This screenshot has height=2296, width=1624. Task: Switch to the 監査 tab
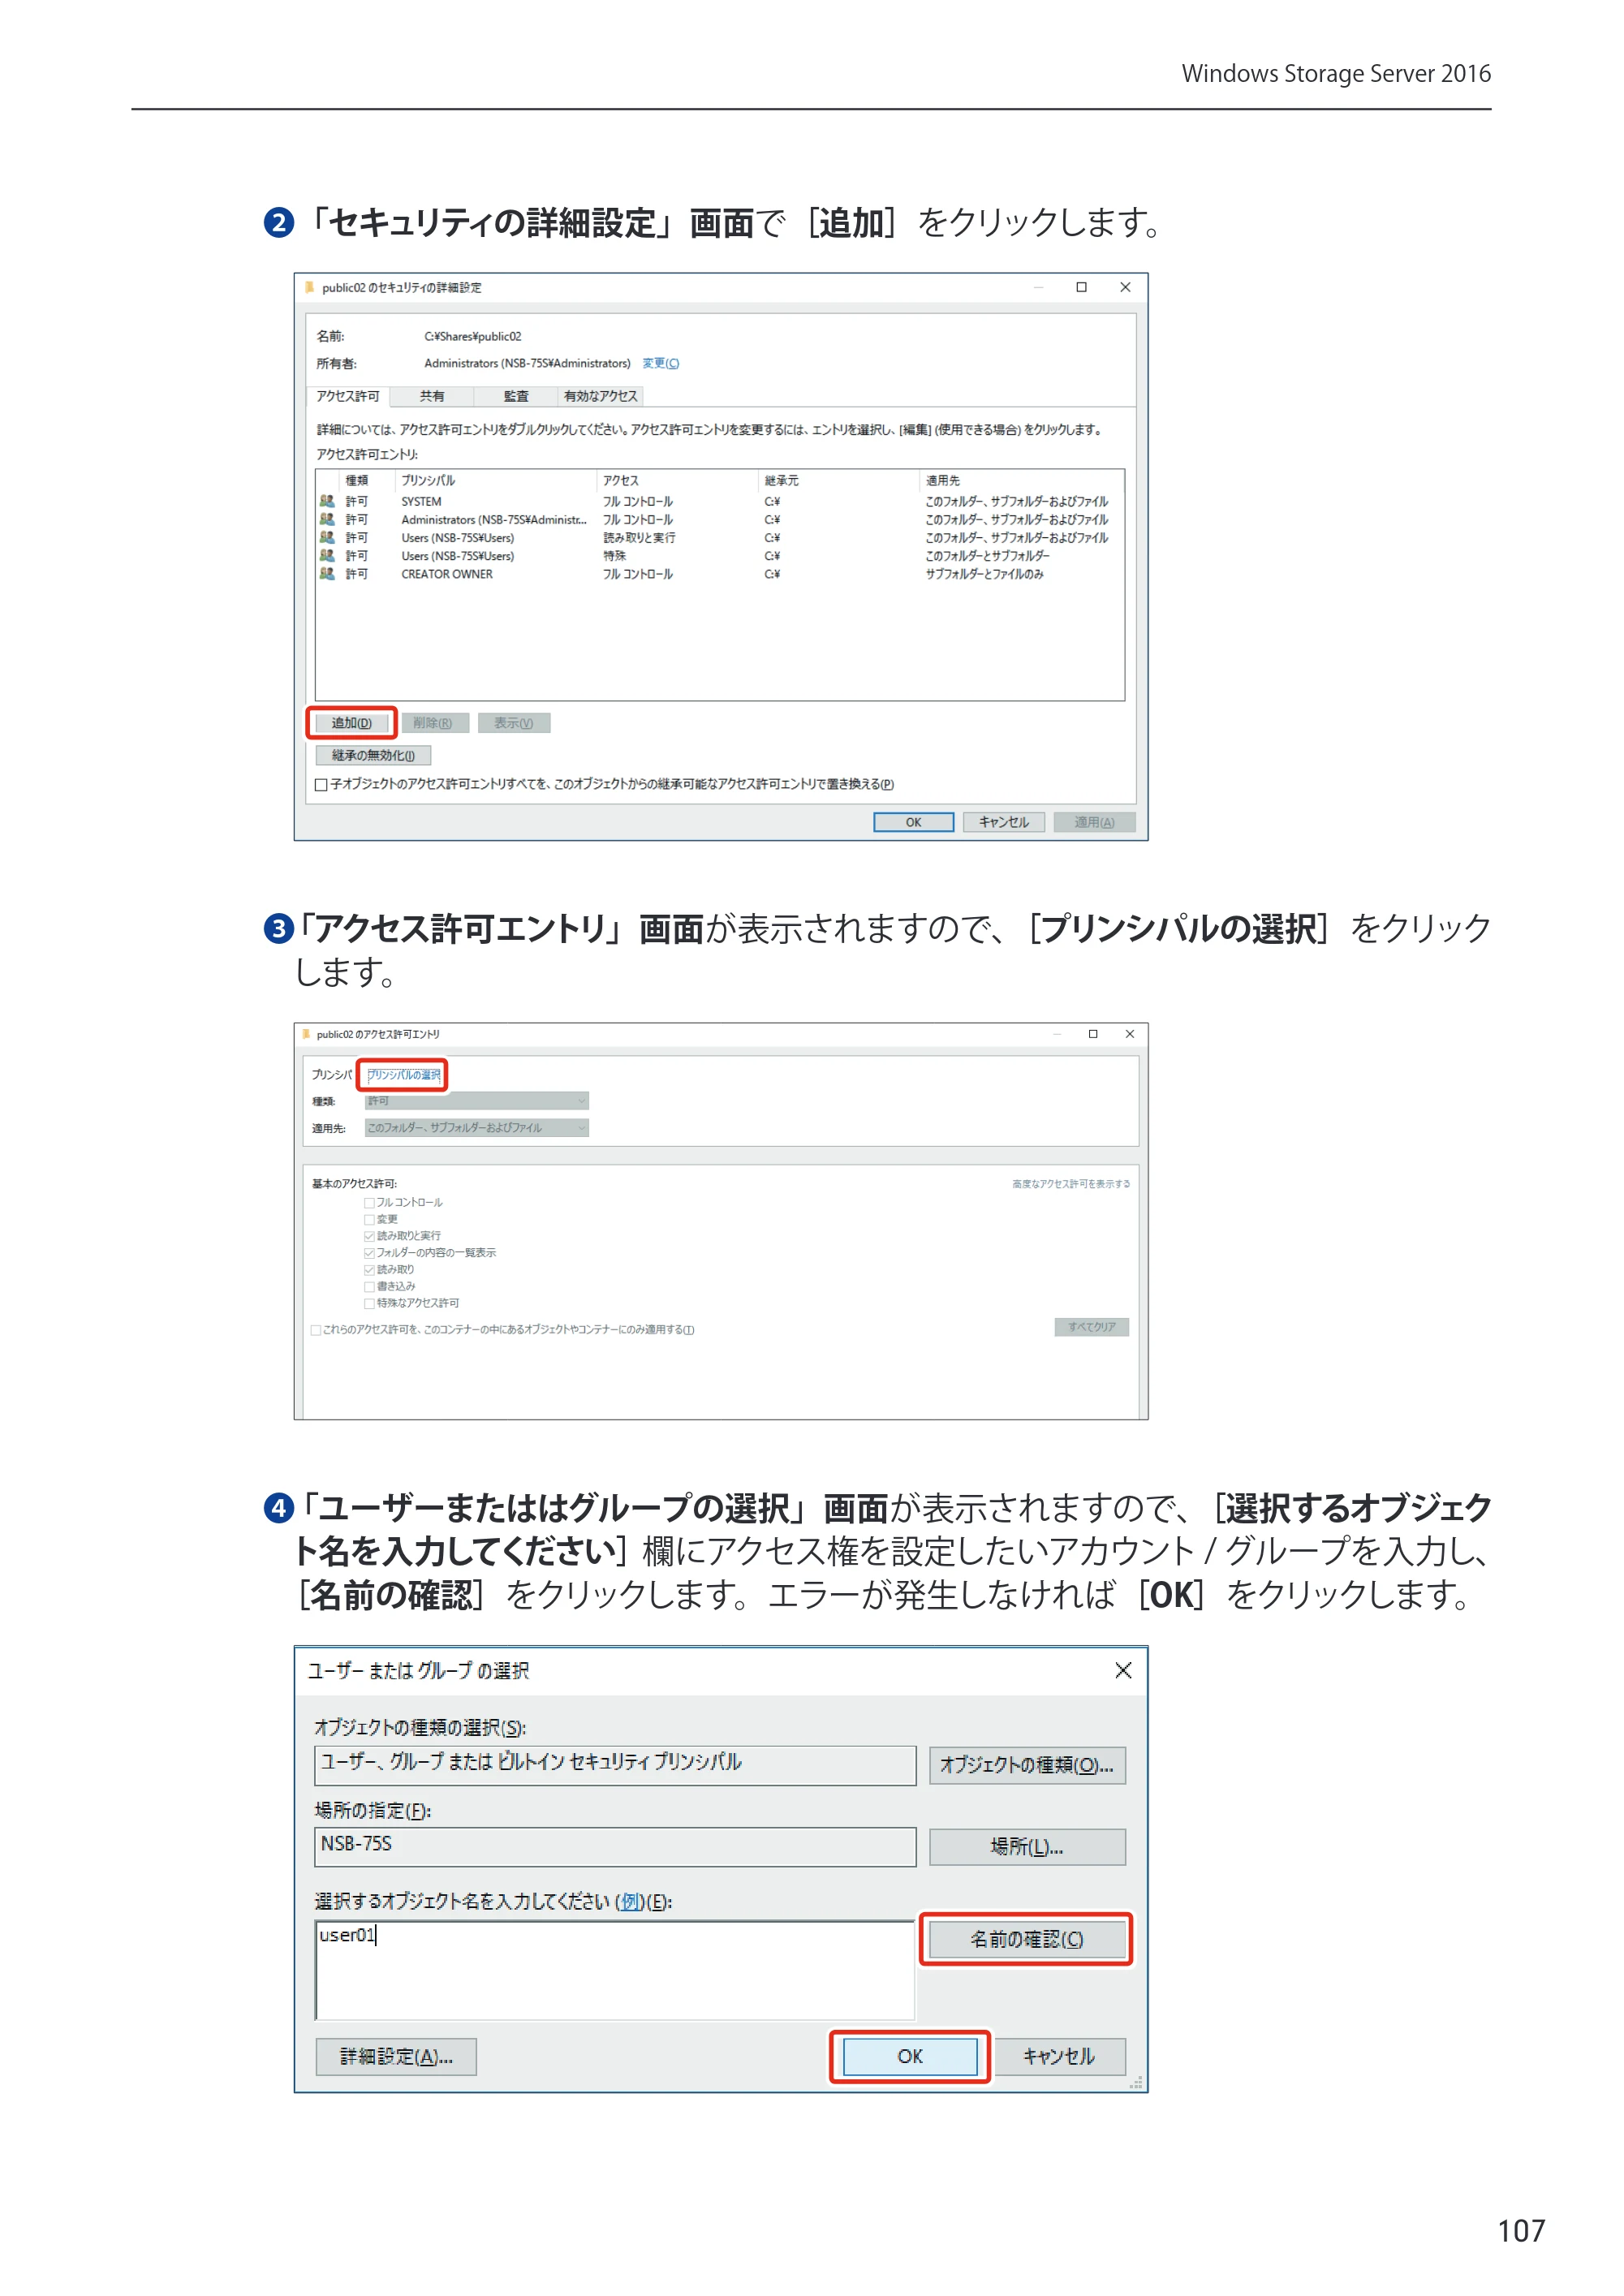coord(516,396)
